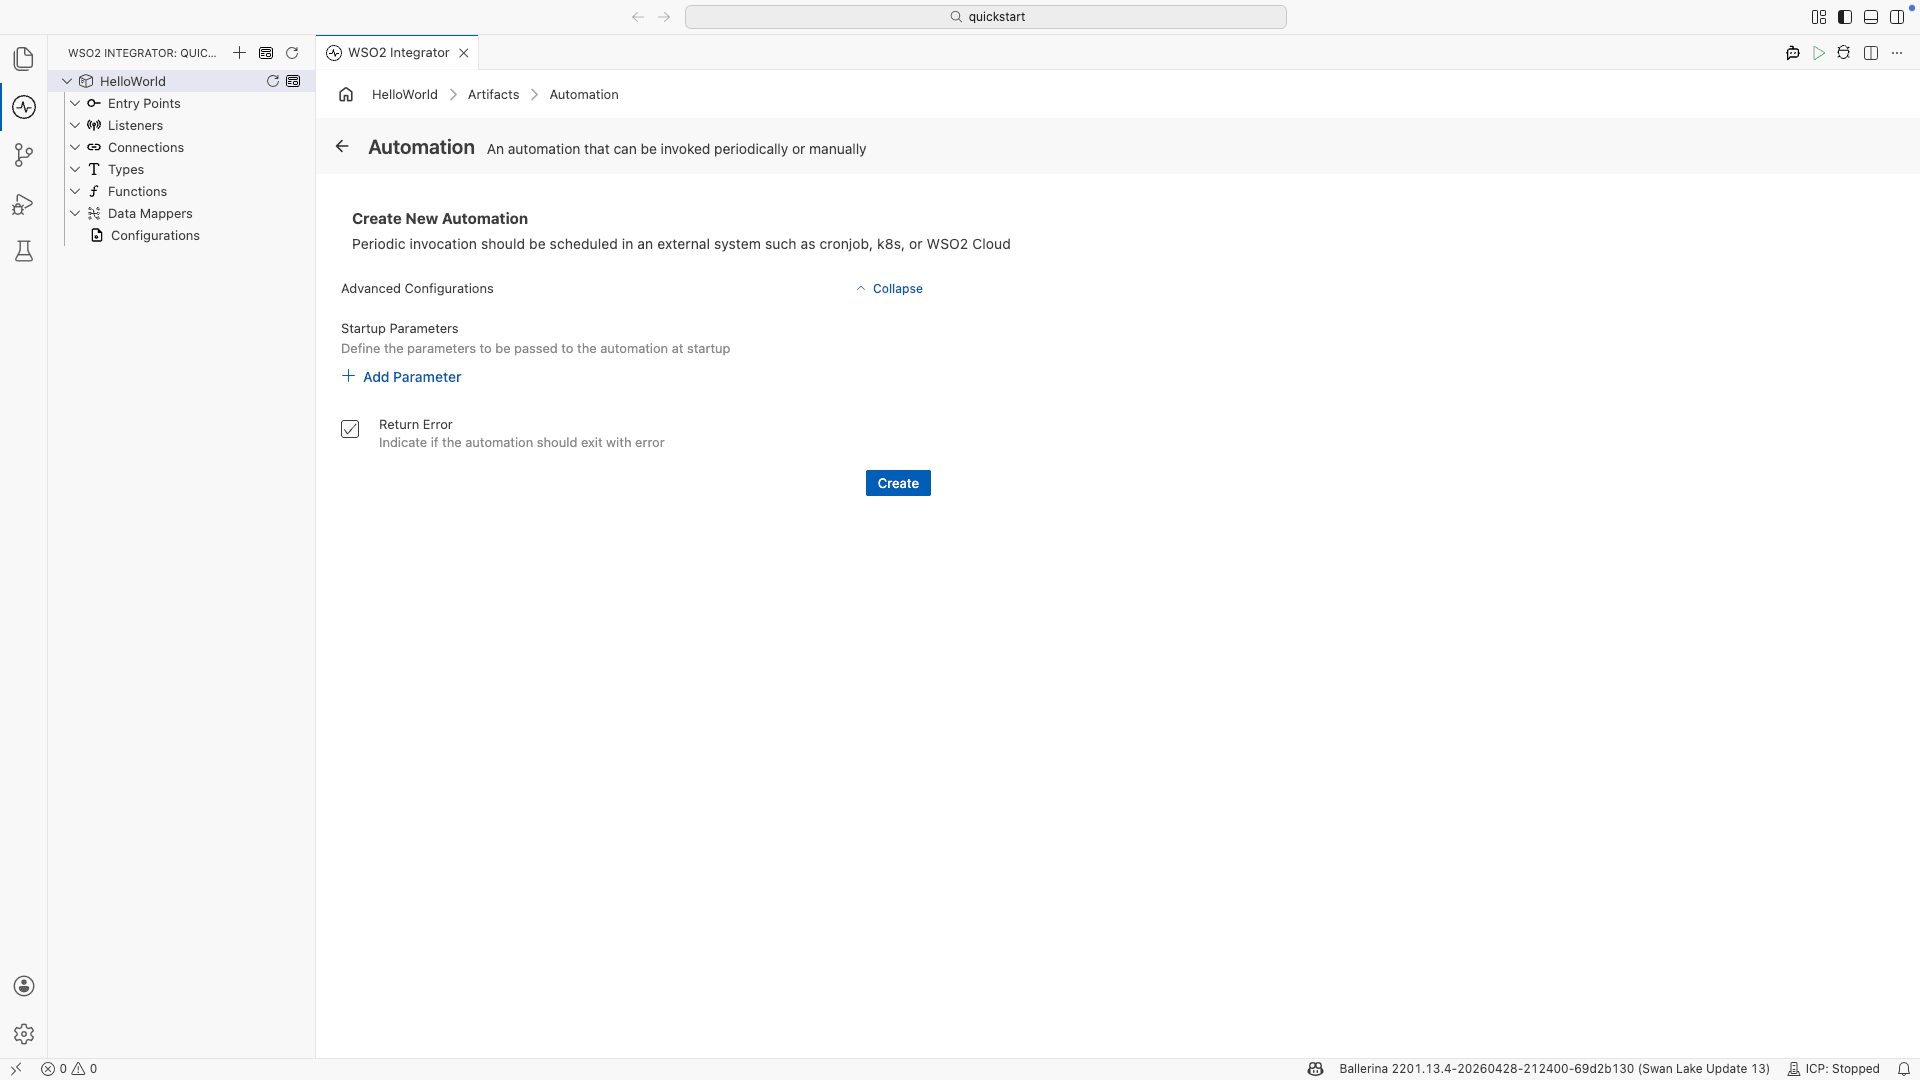The image size is (1920, 1080).
Task: Click the debug bug icon in the editor toolbar
Action: click(1844, 53)
